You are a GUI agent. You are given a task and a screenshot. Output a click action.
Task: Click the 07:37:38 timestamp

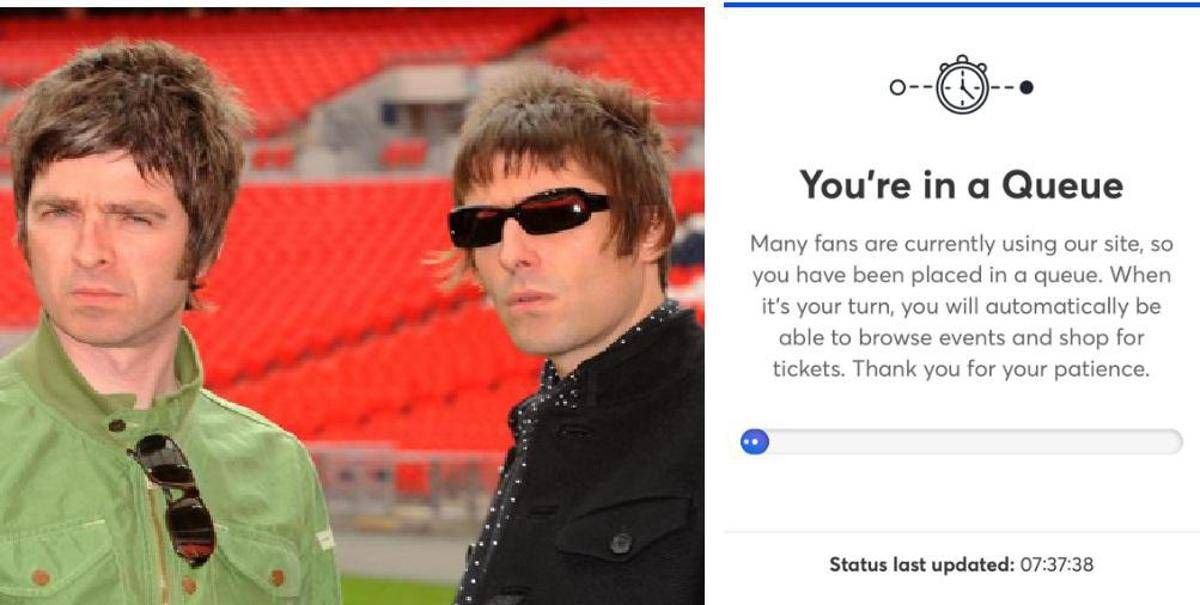1057,565
